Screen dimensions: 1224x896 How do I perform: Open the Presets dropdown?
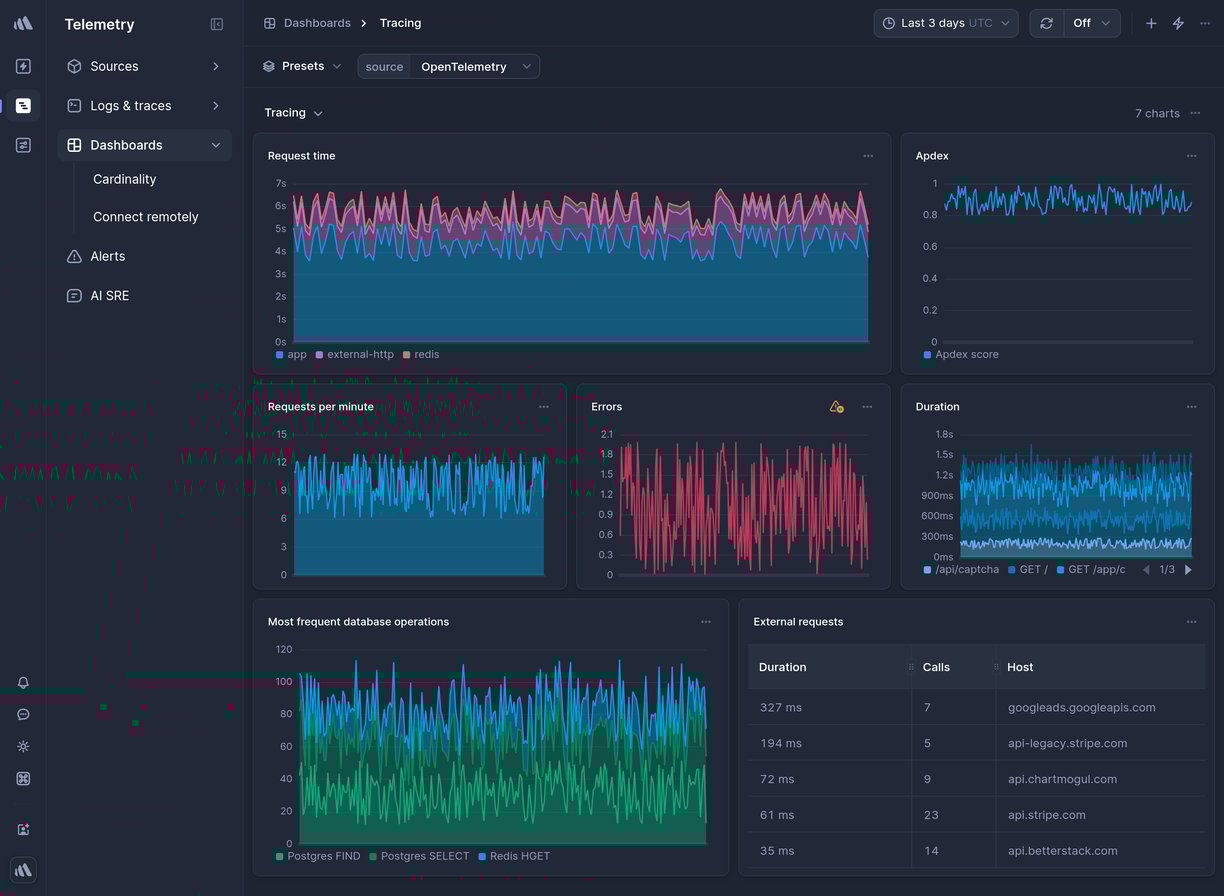click(x=301, y=65)
